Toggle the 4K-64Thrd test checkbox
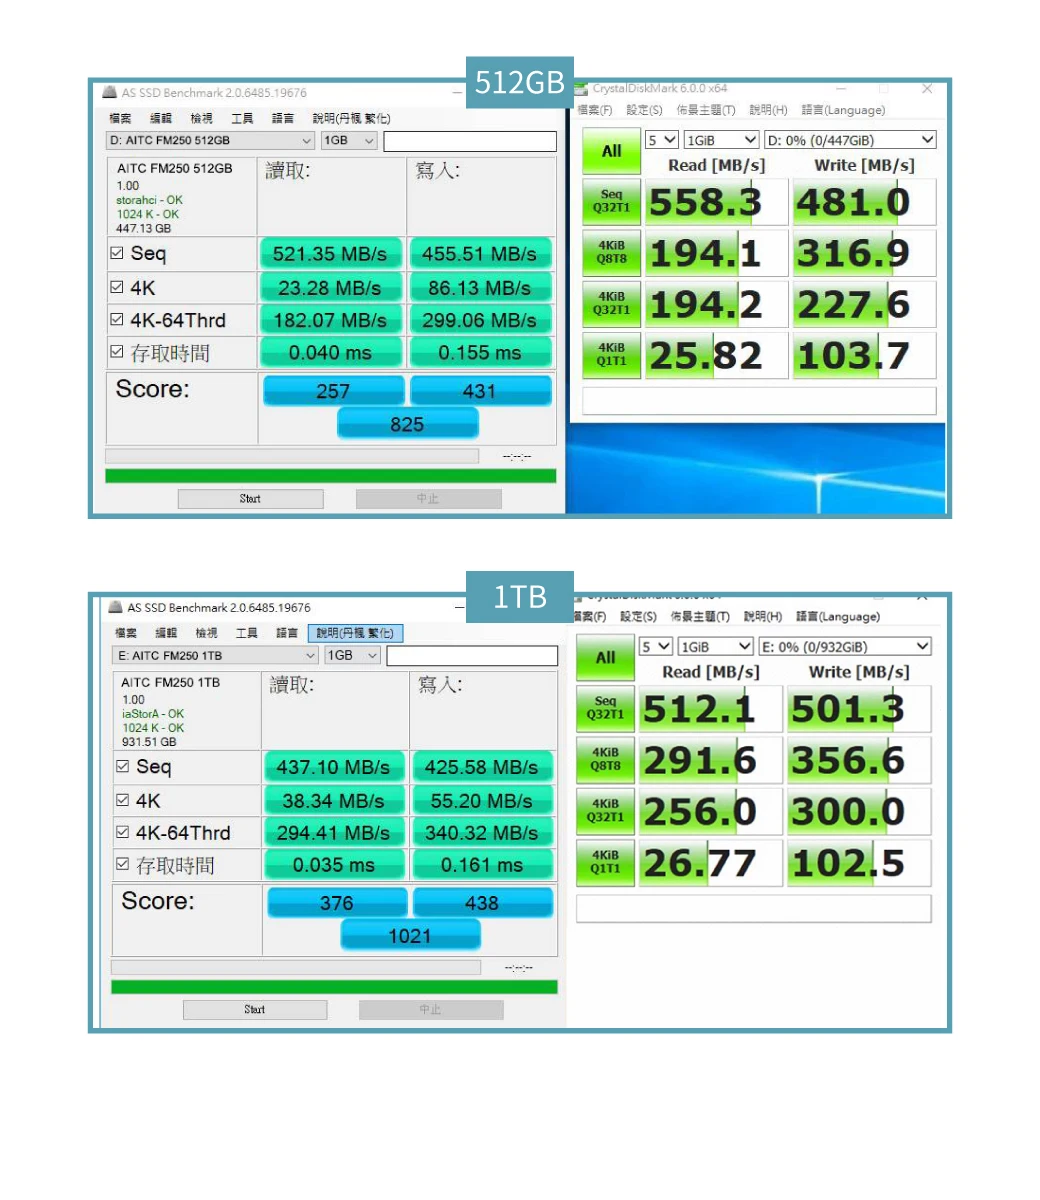 [117, 320]
